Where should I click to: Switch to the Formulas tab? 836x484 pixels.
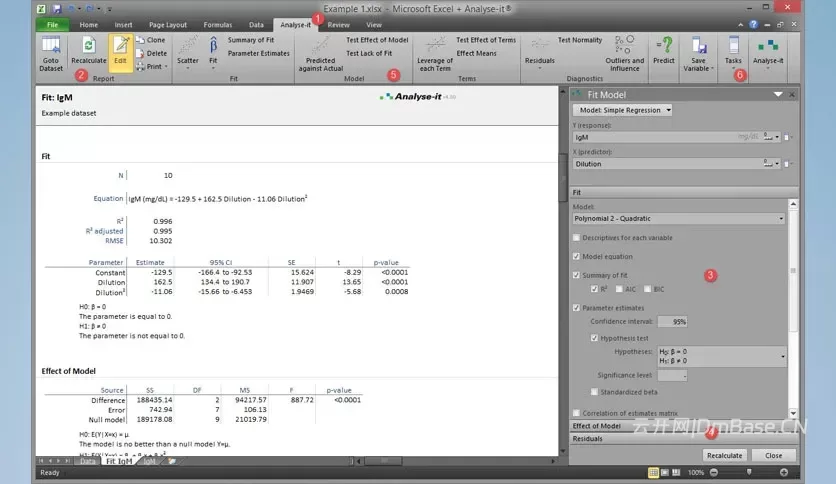coord(218,25)
